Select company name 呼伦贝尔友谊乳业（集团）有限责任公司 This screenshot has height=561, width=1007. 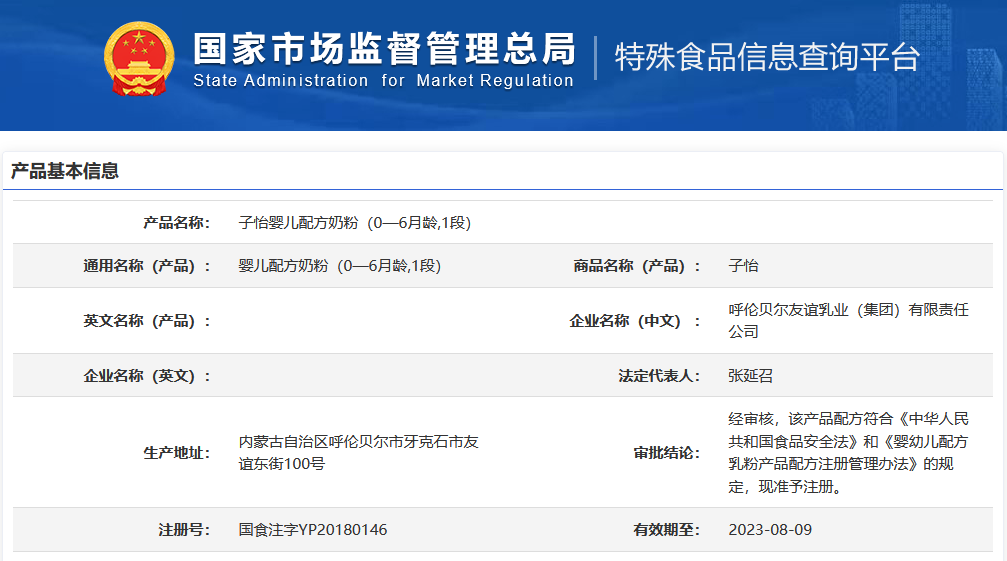point(848,321)
